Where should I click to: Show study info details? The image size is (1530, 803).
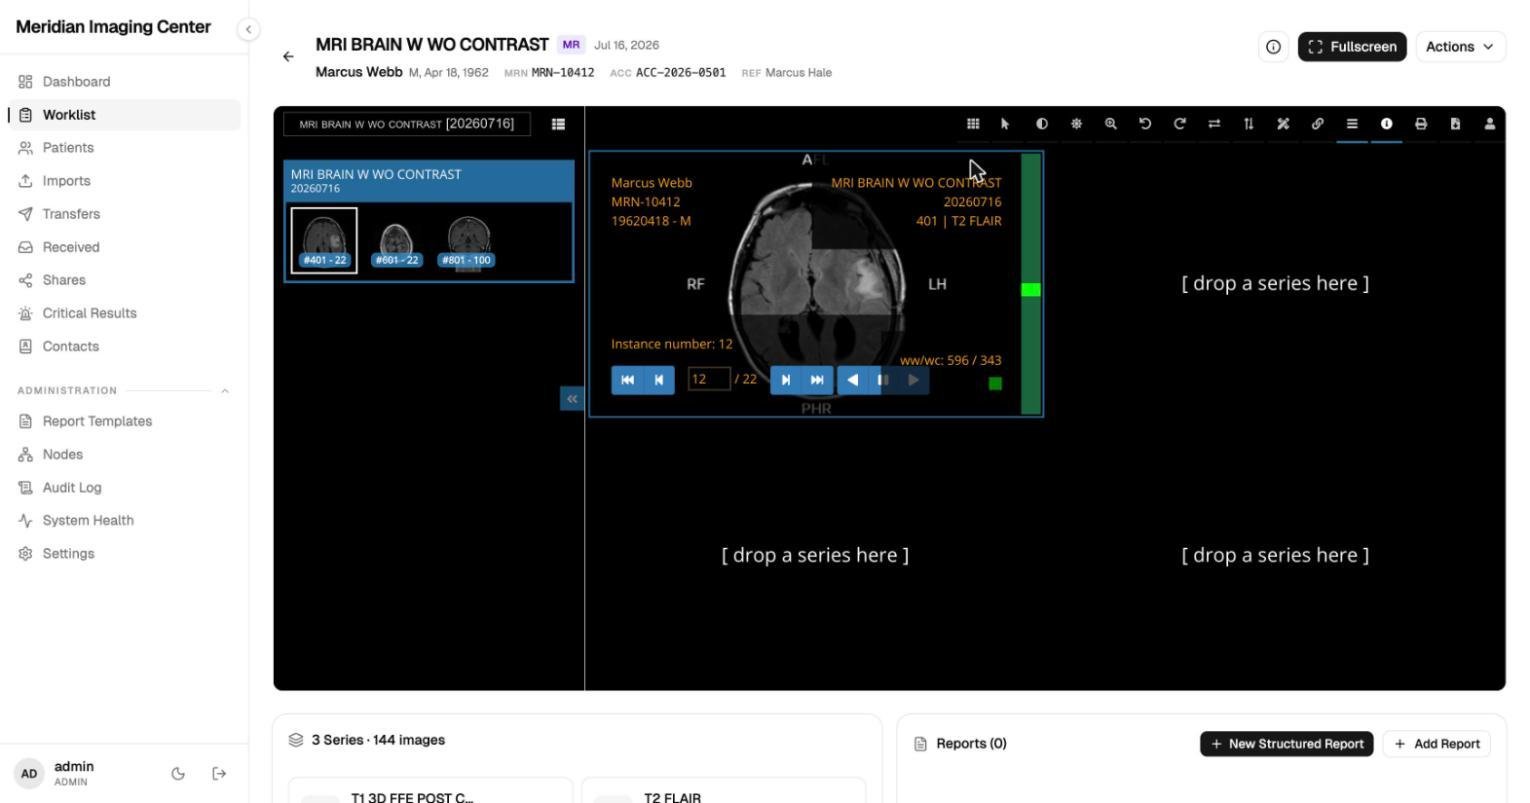[x=1273, y=47]
